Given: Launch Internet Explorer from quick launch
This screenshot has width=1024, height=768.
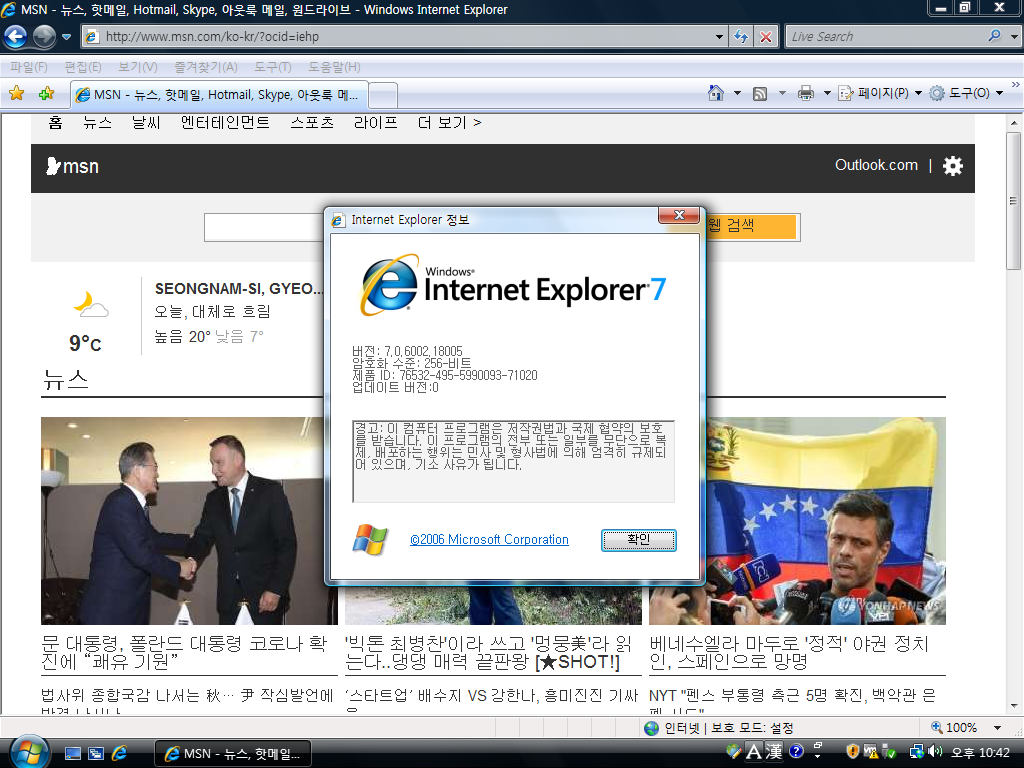Looking at the screenshot, I should point(119,754).
